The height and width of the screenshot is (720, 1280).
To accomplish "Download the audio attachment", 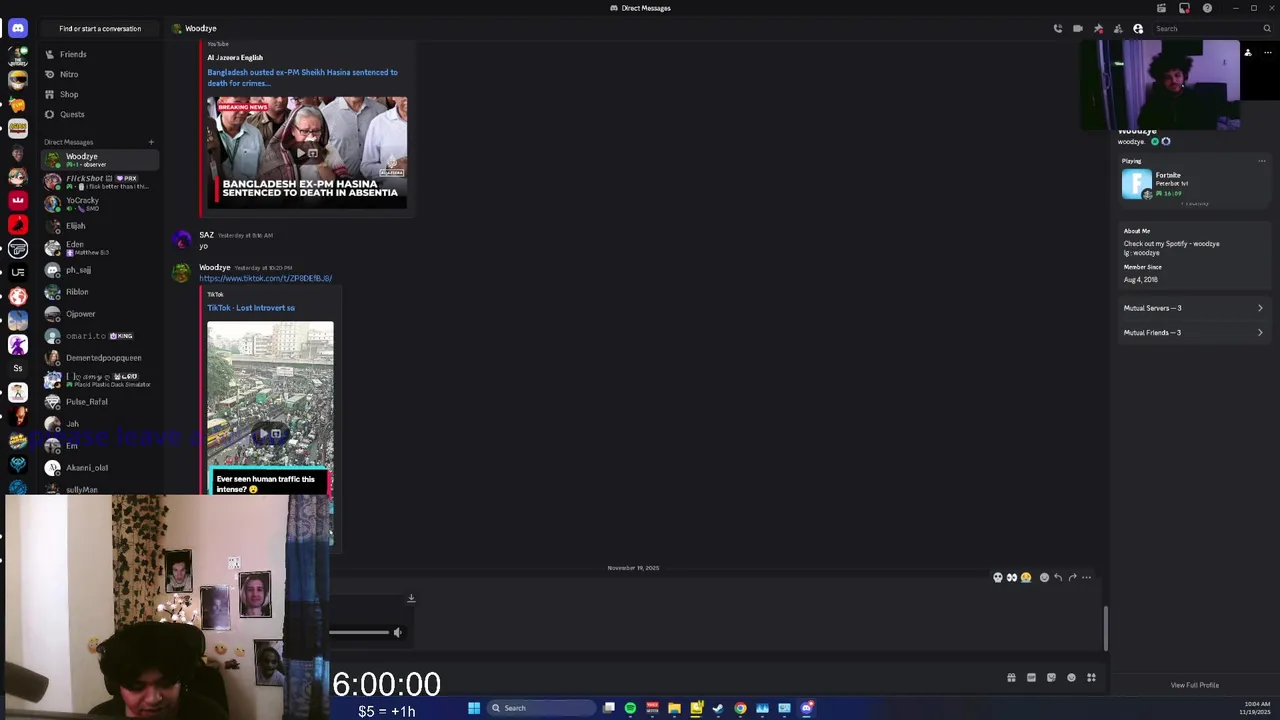I will [x=410, y=598].
